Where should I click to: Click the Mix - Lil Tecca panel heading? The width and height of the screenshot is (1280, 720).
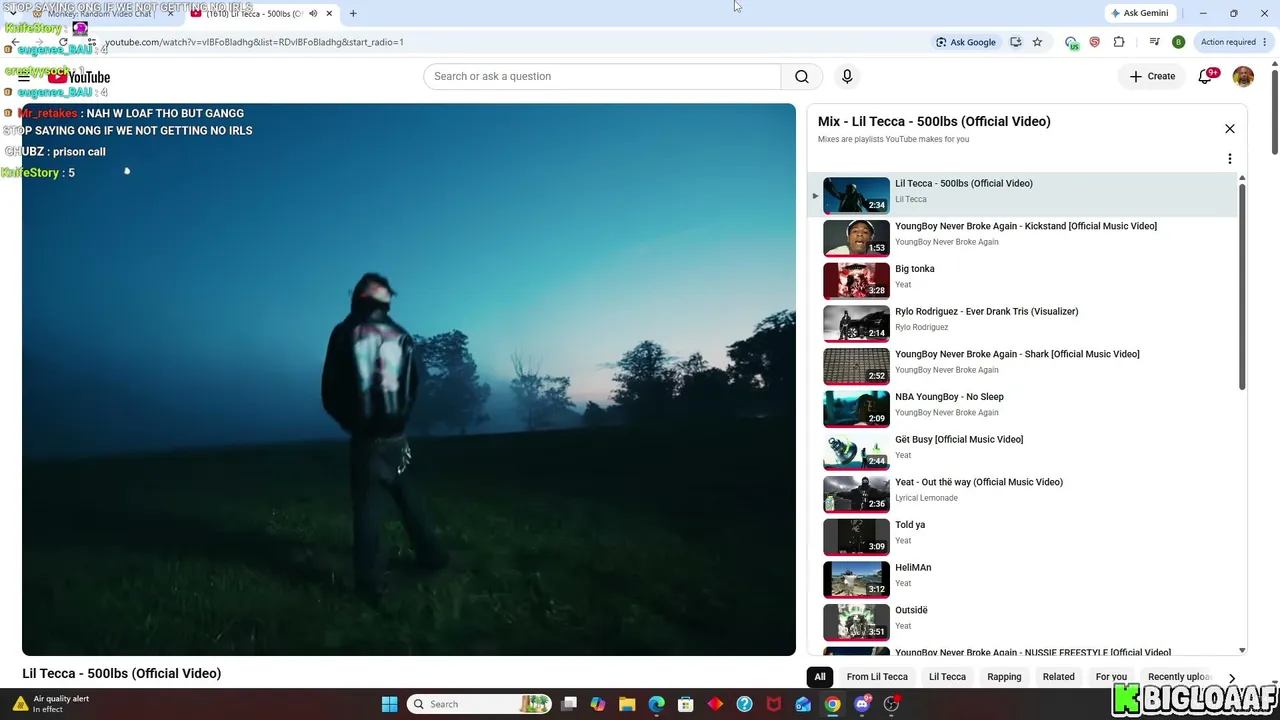934,122
